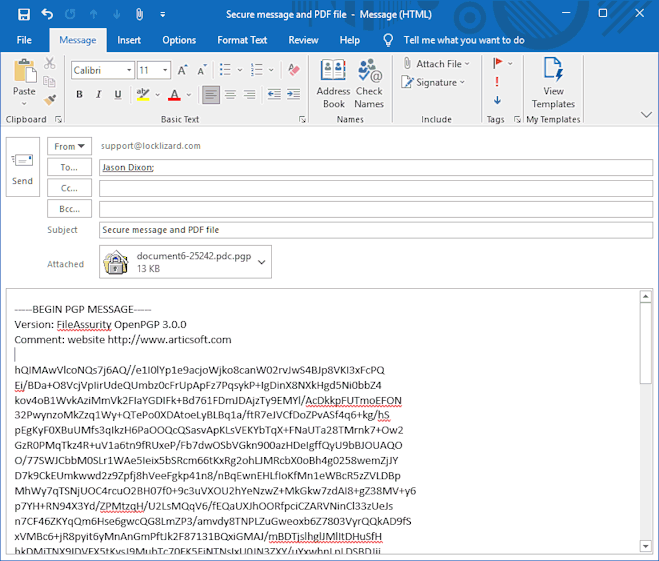
Task: Decrease paragraph indent
Action: pos(274,94)
